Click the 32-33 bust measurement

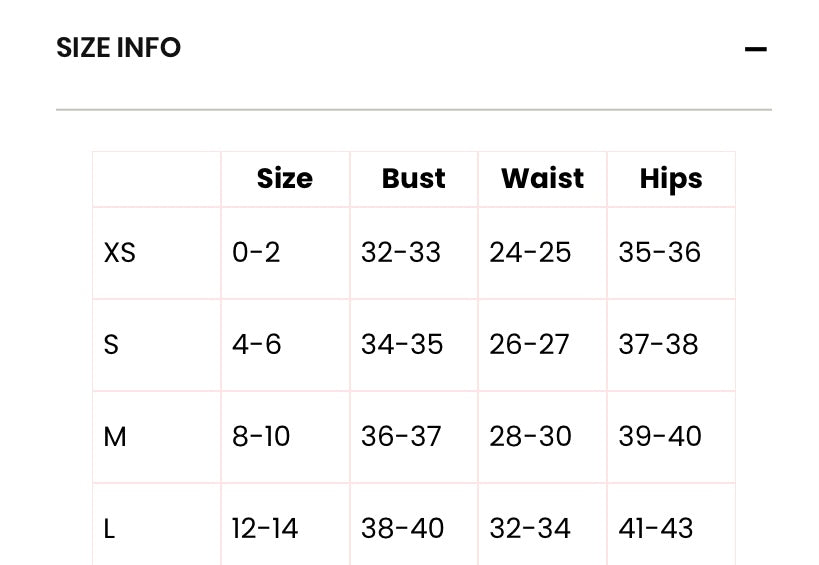point(401,253)
